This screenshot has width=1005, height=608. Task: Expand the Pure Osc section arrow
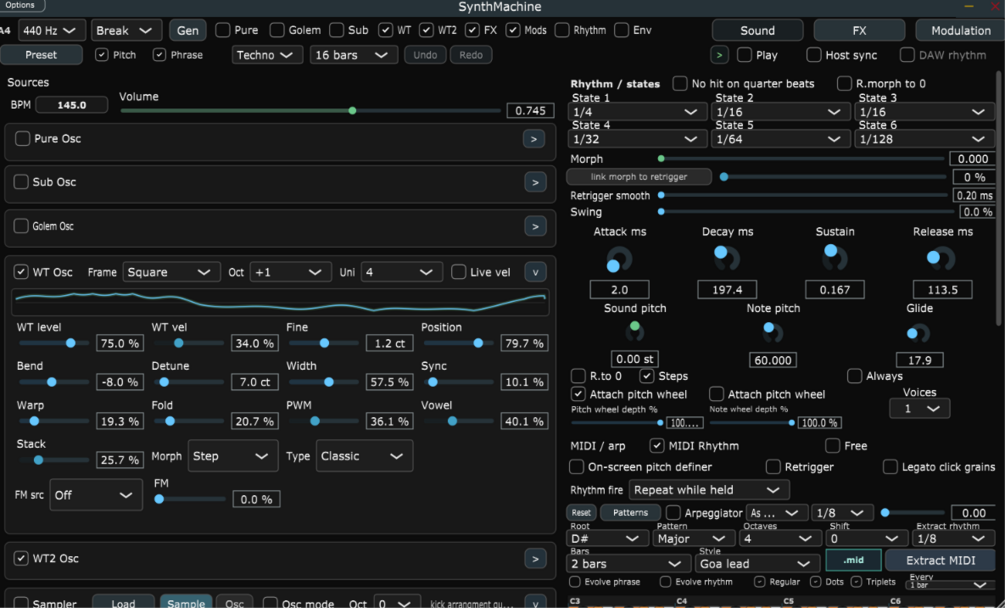click(x=534, y=139)
